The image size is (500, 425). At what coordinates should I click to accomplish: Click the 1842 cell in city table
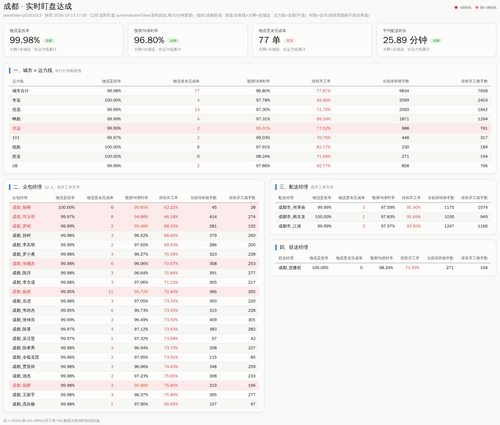click(x=483, y=109)
